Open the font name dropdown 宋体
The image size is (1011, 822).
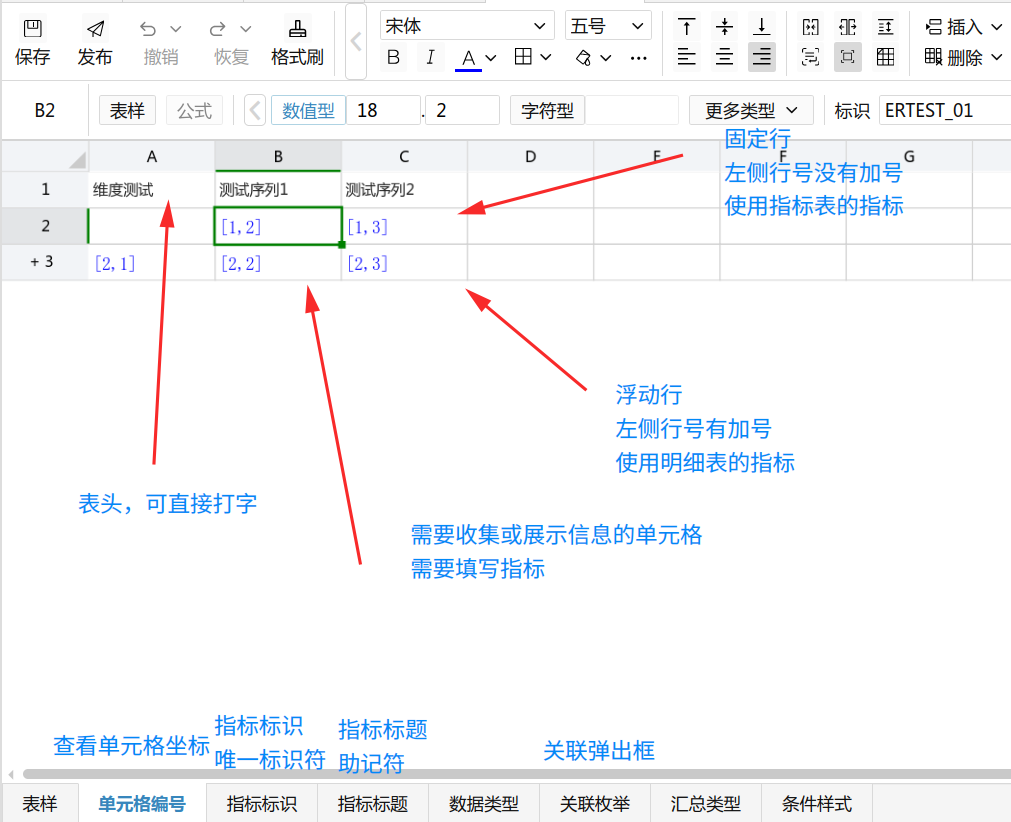click(x=467, y=26)
